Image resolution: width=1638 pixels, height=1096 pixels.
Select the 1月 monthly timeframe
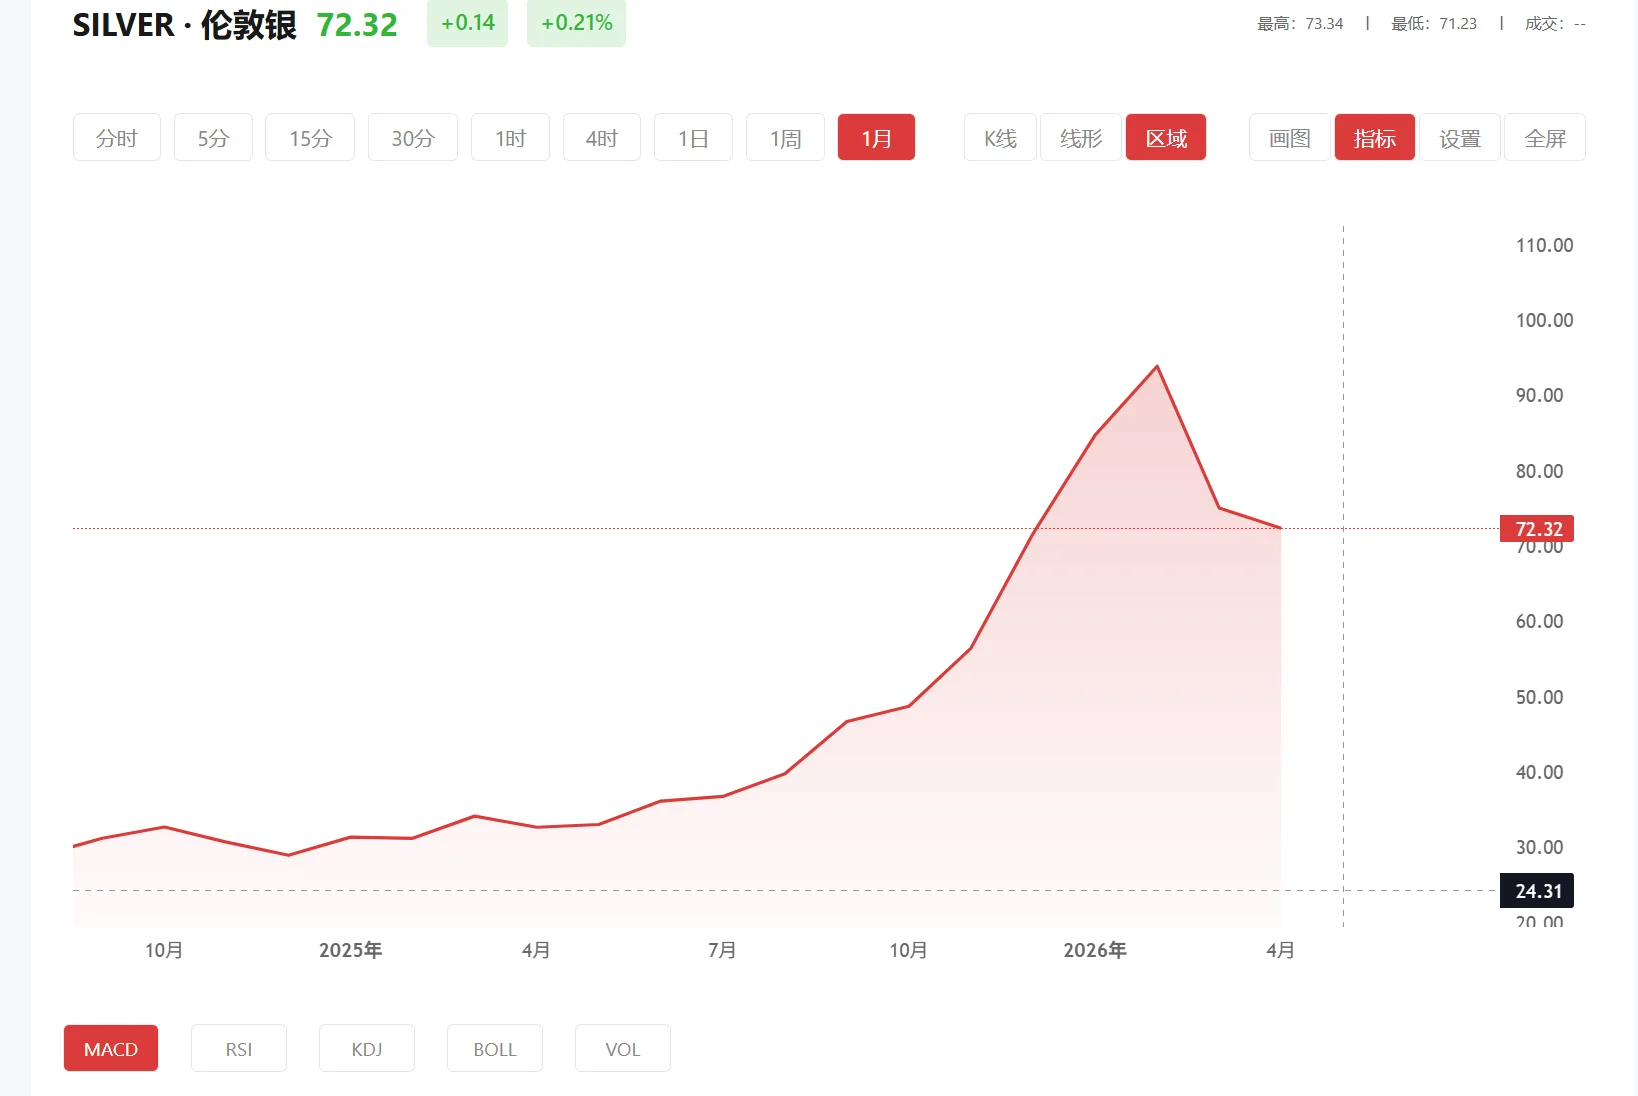(876, 137)
